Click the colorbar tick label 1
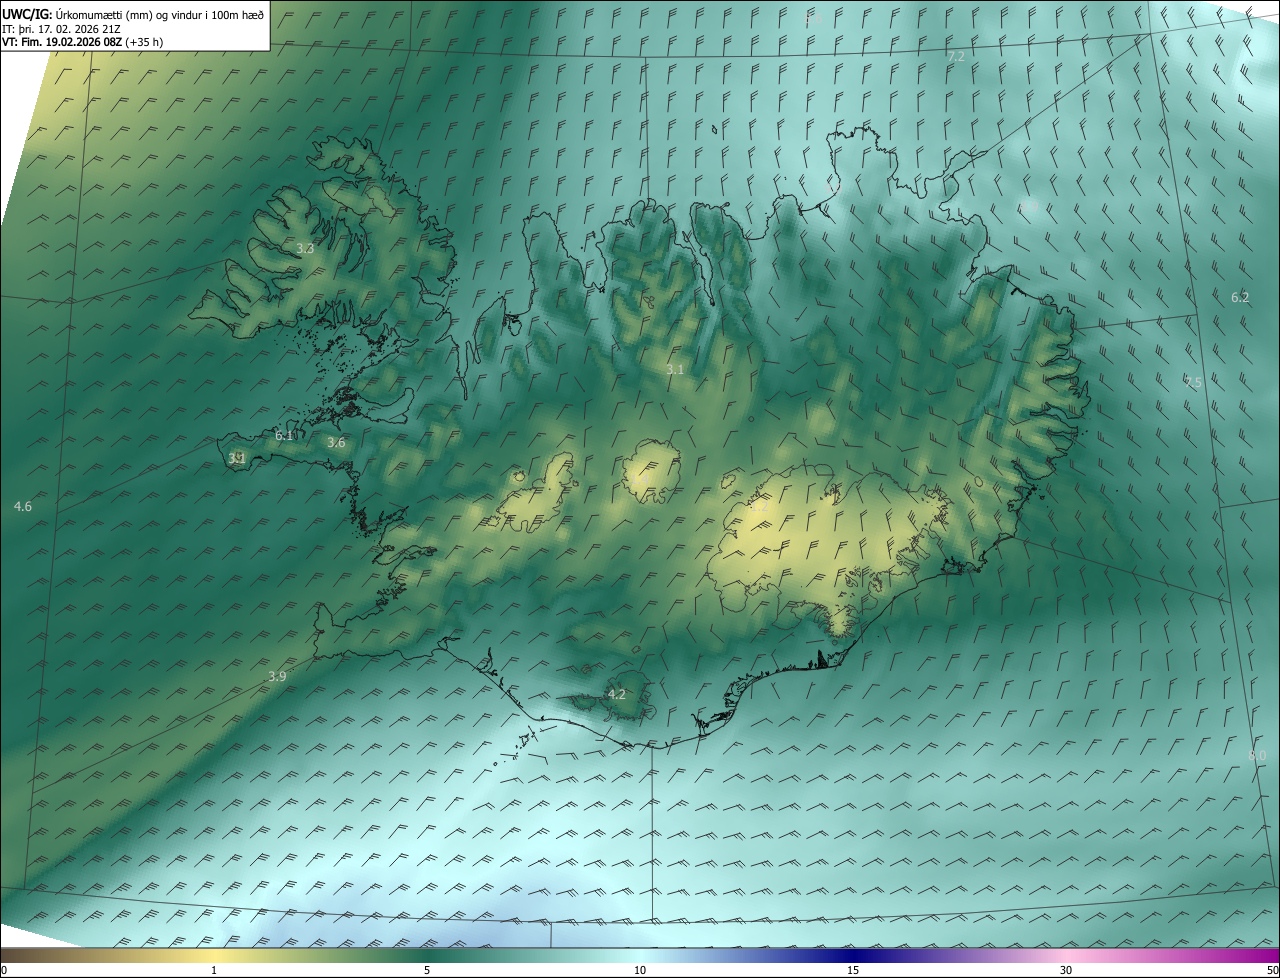1280x978 pixels. pos(214,970)
